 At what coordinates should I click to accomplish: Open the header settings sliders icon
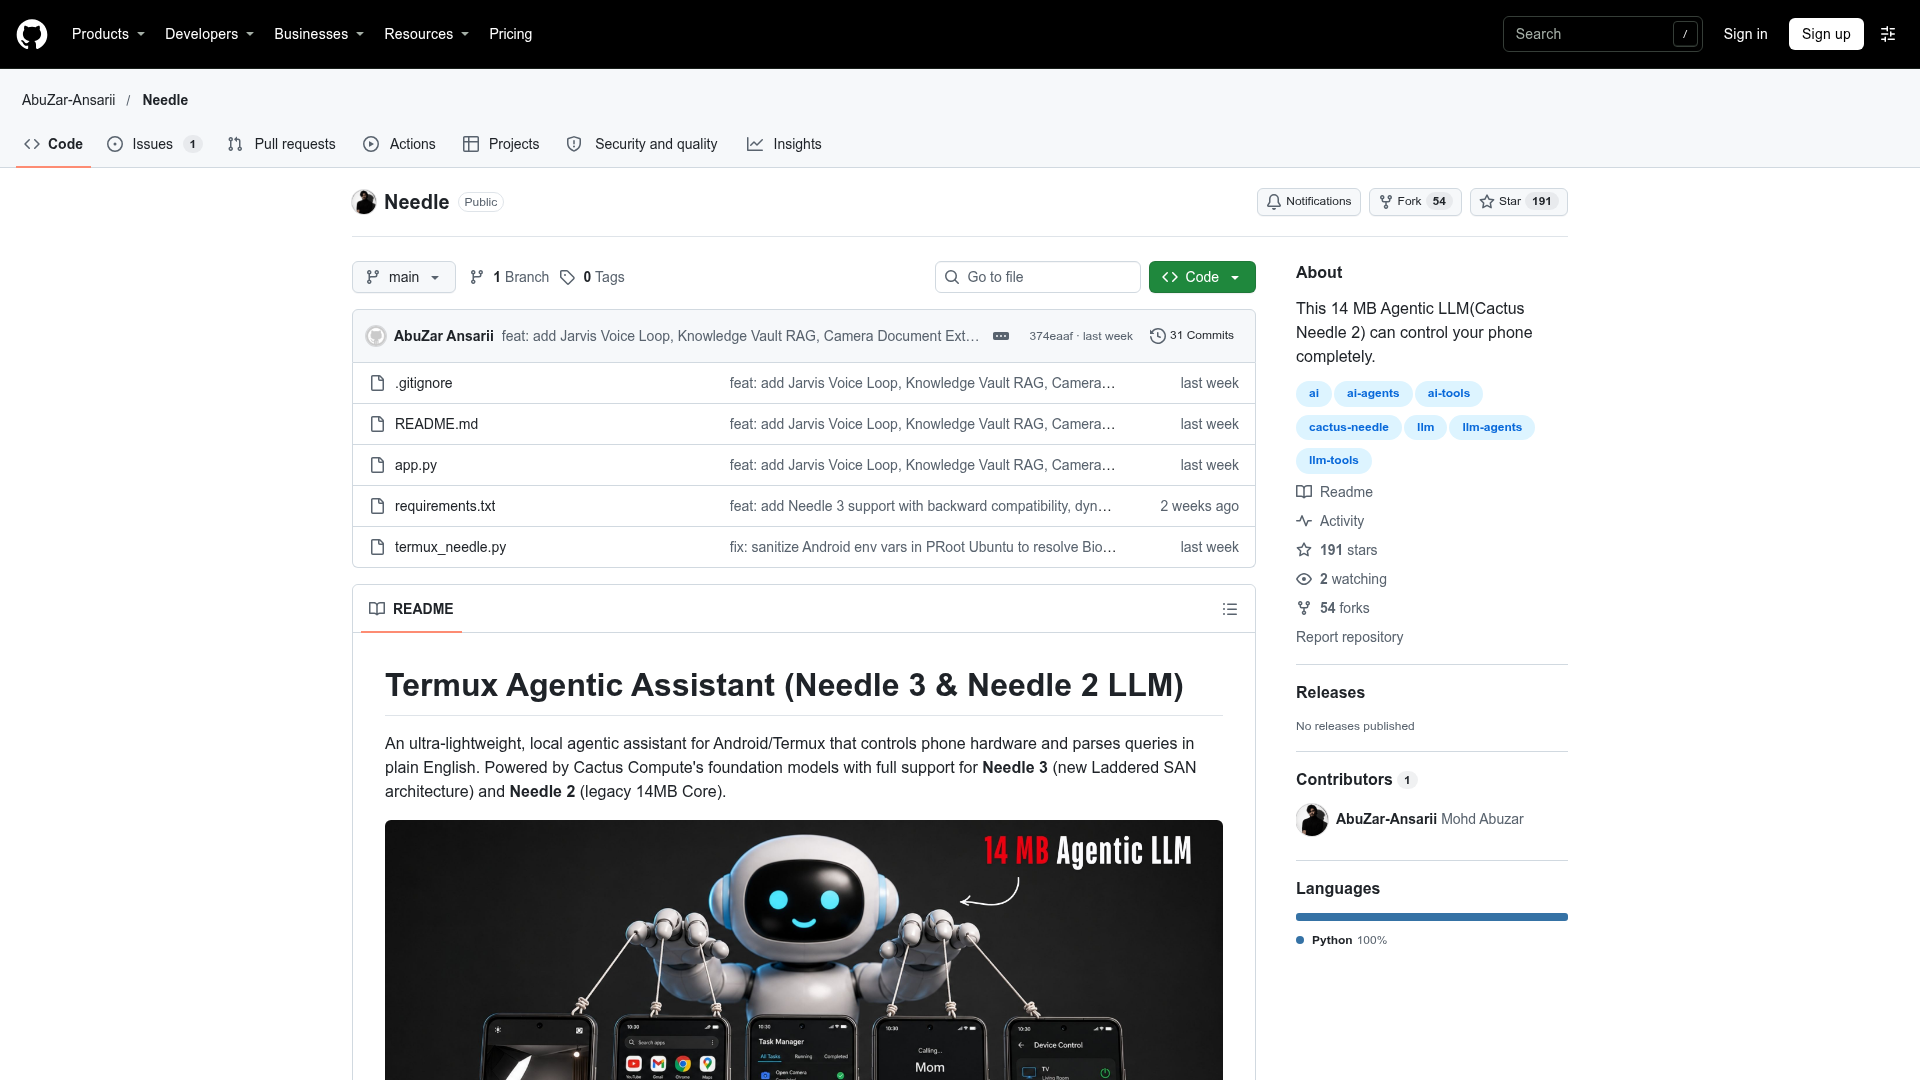[x=1888, y=34]
